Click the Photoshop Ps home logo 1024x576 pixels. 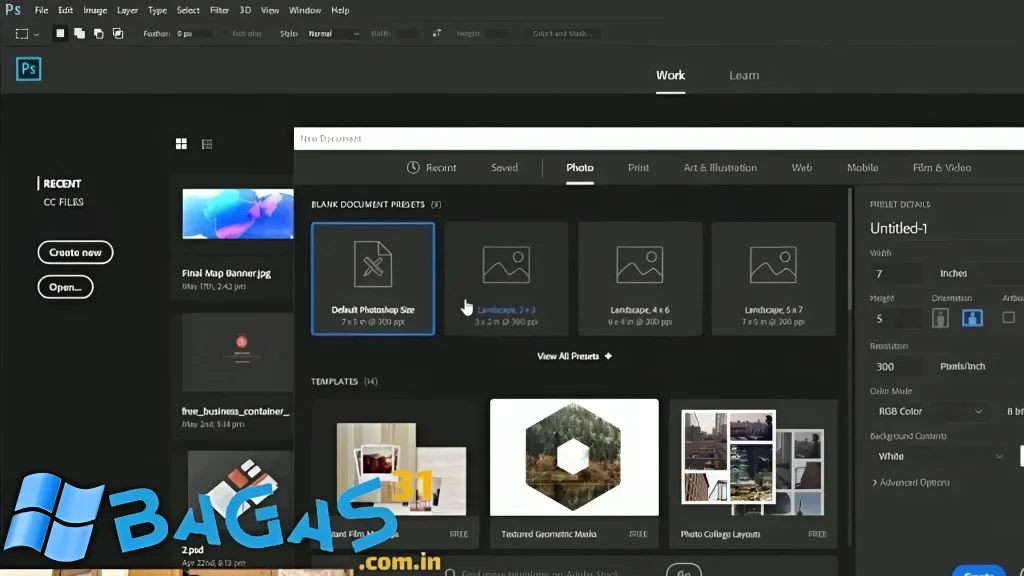28,69
